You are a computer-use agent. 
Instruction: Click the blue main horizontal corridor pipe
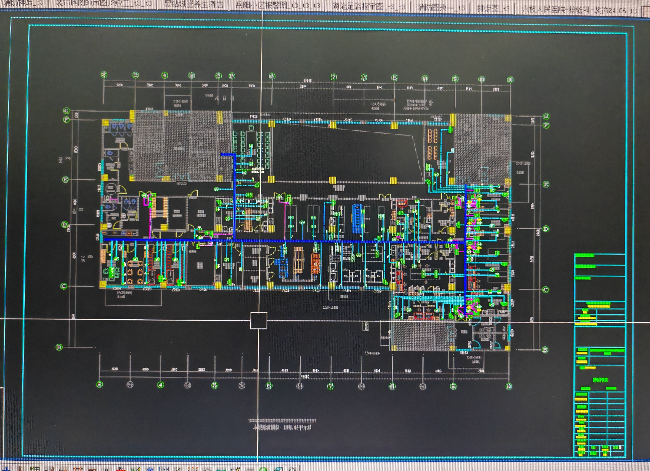coord(300,242)
